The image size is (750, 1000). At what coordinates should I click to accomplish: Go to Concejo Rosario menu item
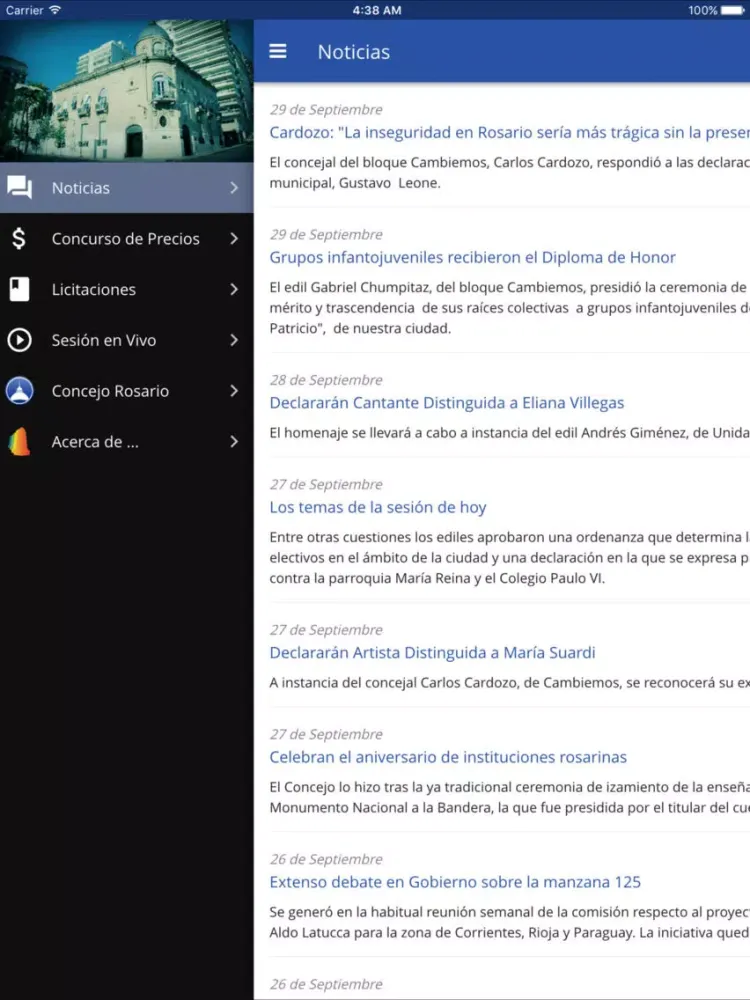pyautogui.click(x=126, y=391)
